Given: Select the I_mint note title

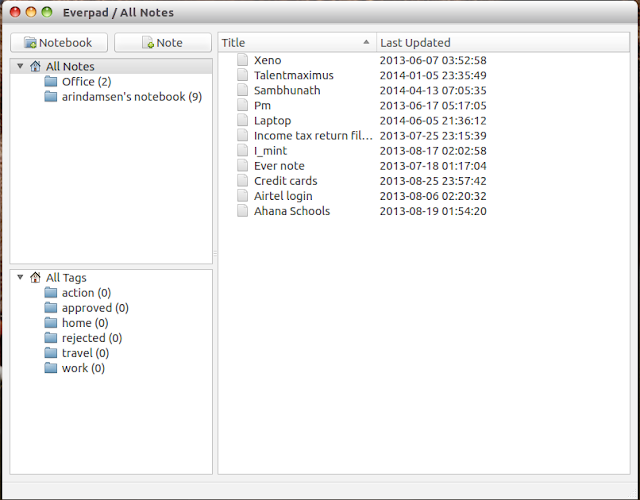Looking at the screenshot, I should point(270,151).
